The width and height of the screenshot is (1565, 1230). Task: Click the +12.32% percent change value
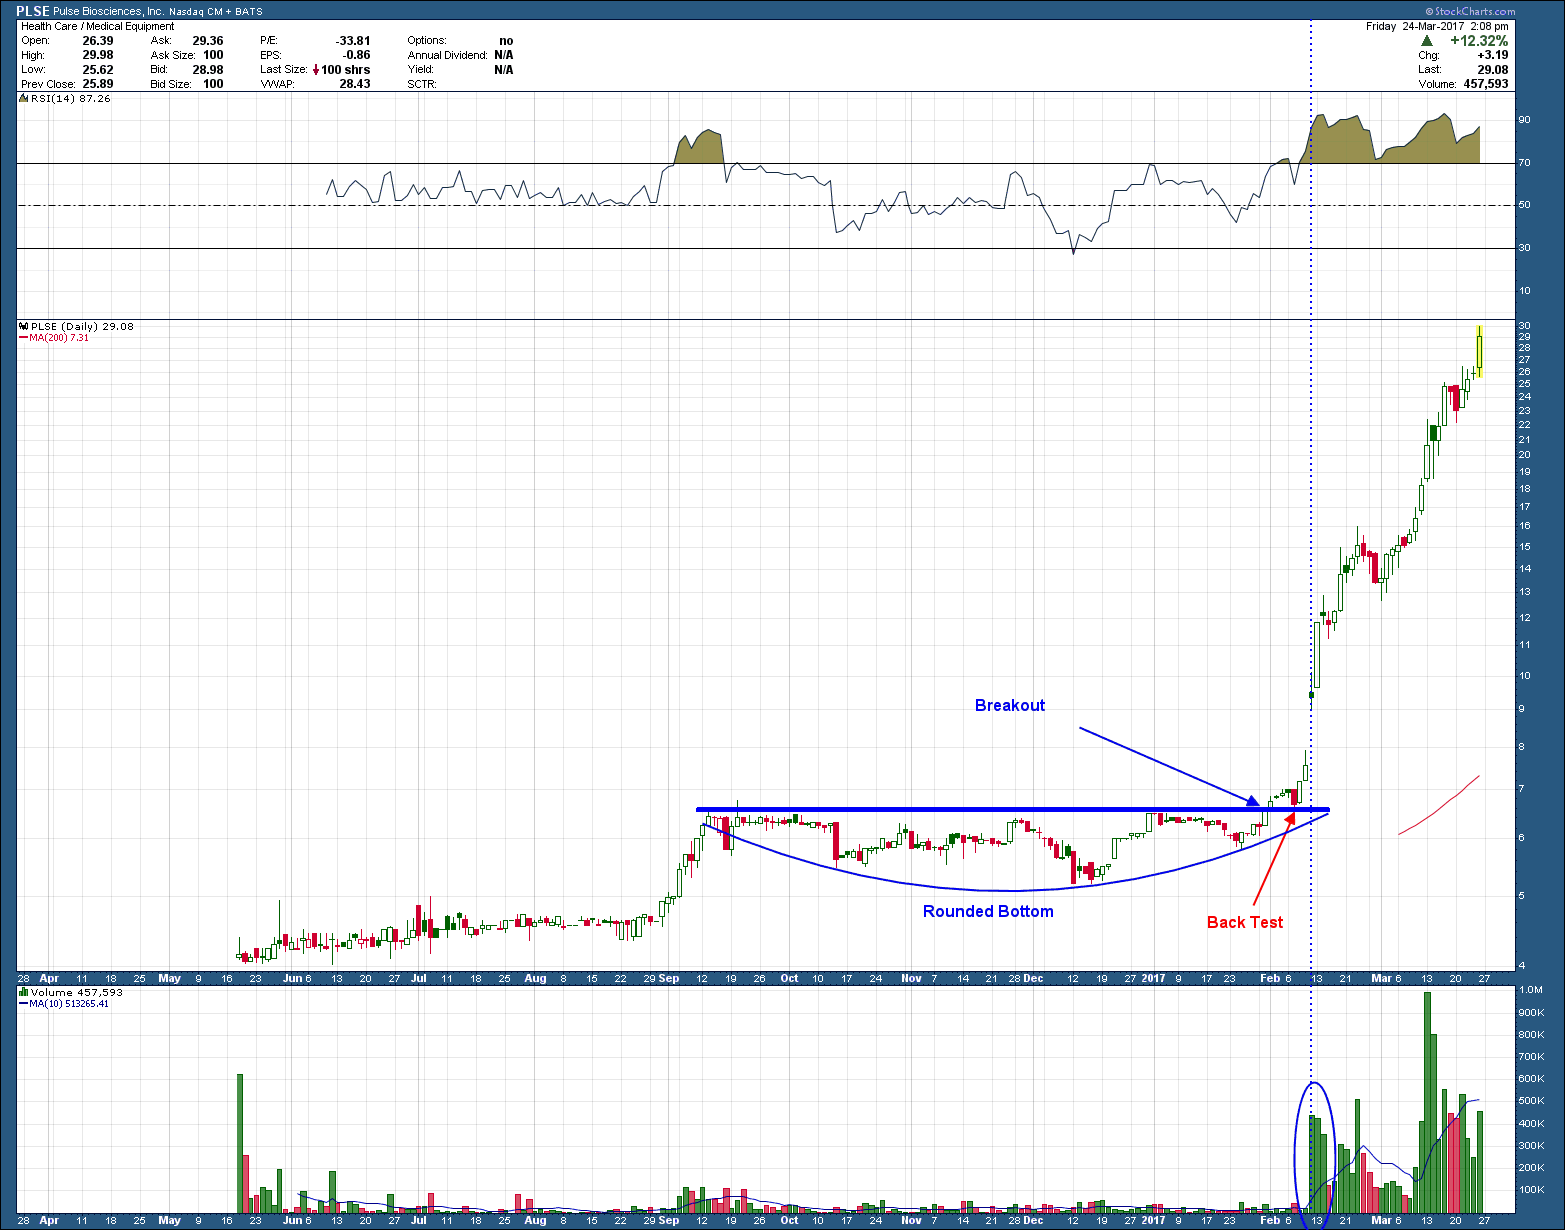tap(1479, 41)
